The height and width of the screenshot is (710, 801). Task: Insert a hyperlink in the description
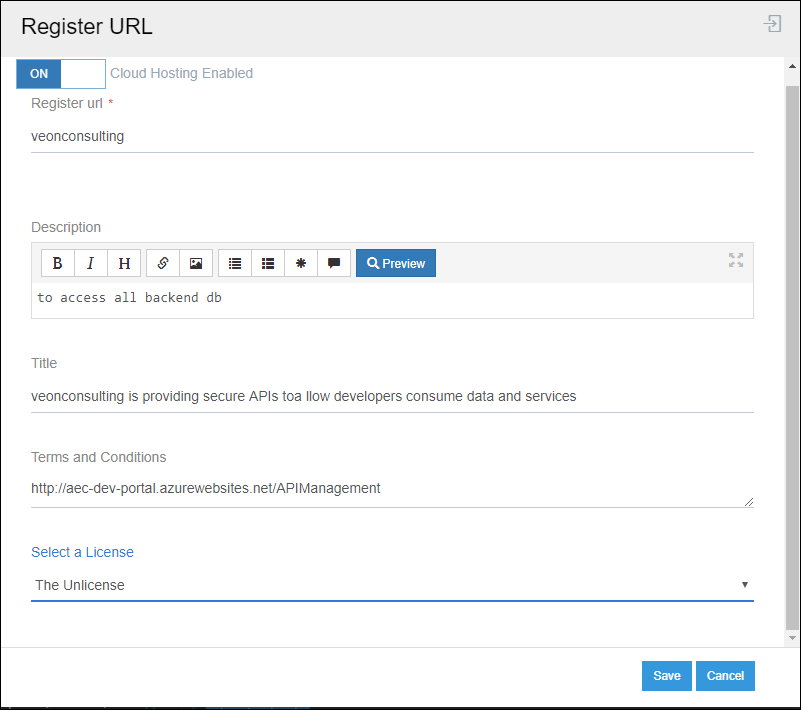(x=162, y=262)
